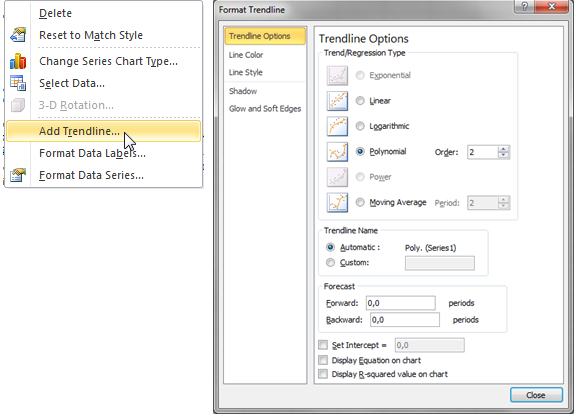Decrease polynomial Order with down arrow
574x417 pixels.
click(504, 155)
